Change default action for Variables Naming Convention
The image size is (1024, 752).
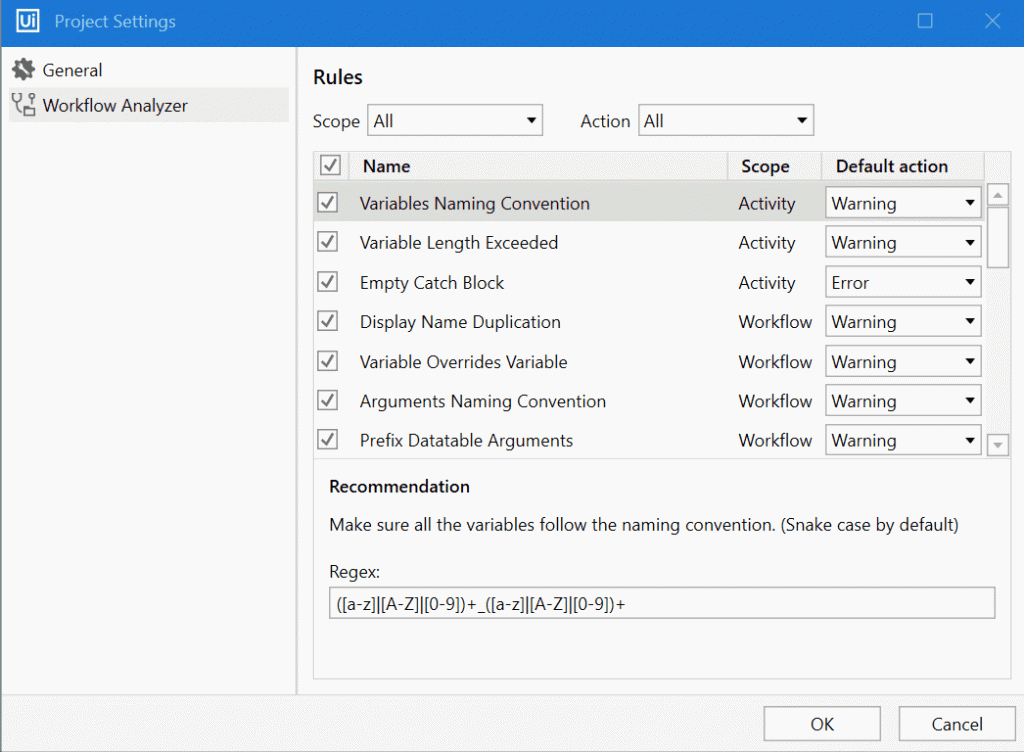point(903,203)
